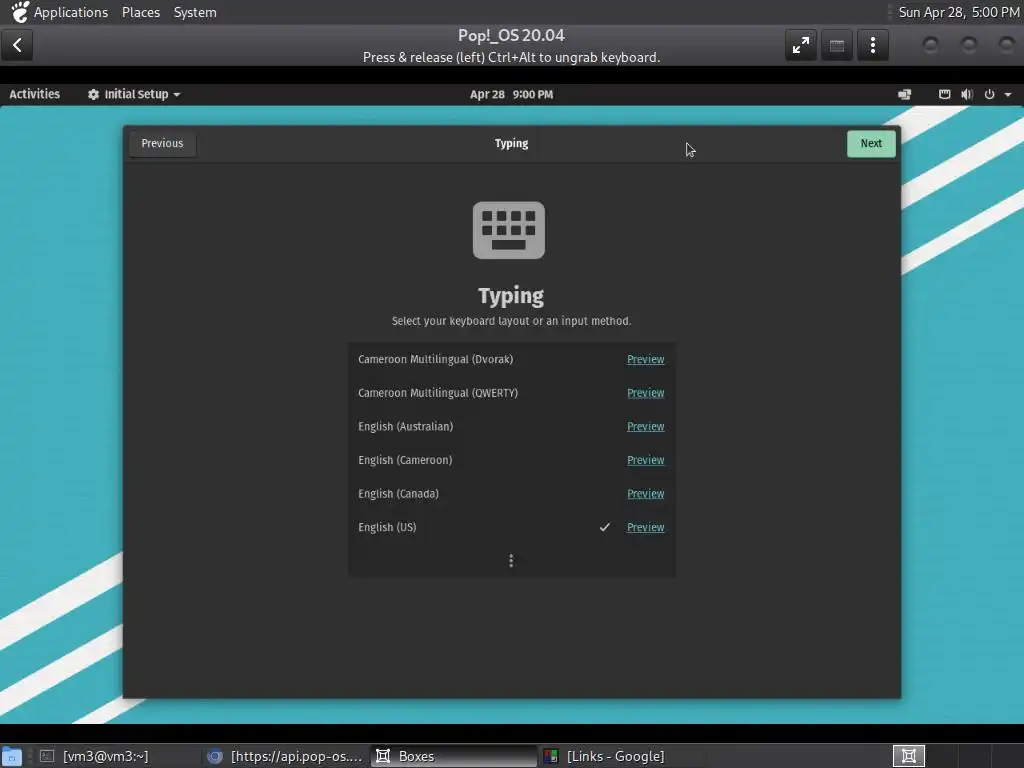The image size is (1024, 768).
Task: Switch to the Links - Google taskbar item
Action: (620, 756)
